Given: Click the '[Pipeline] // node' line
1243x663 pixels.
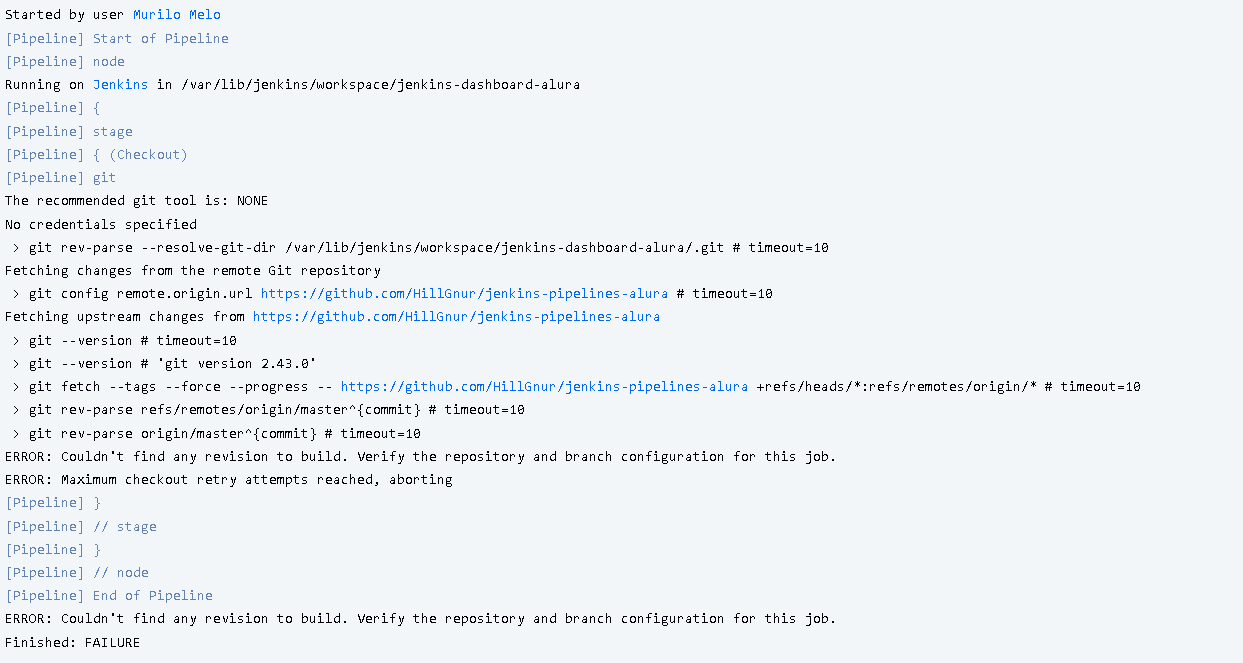Looking at the screenshot, I should [77, 573].
